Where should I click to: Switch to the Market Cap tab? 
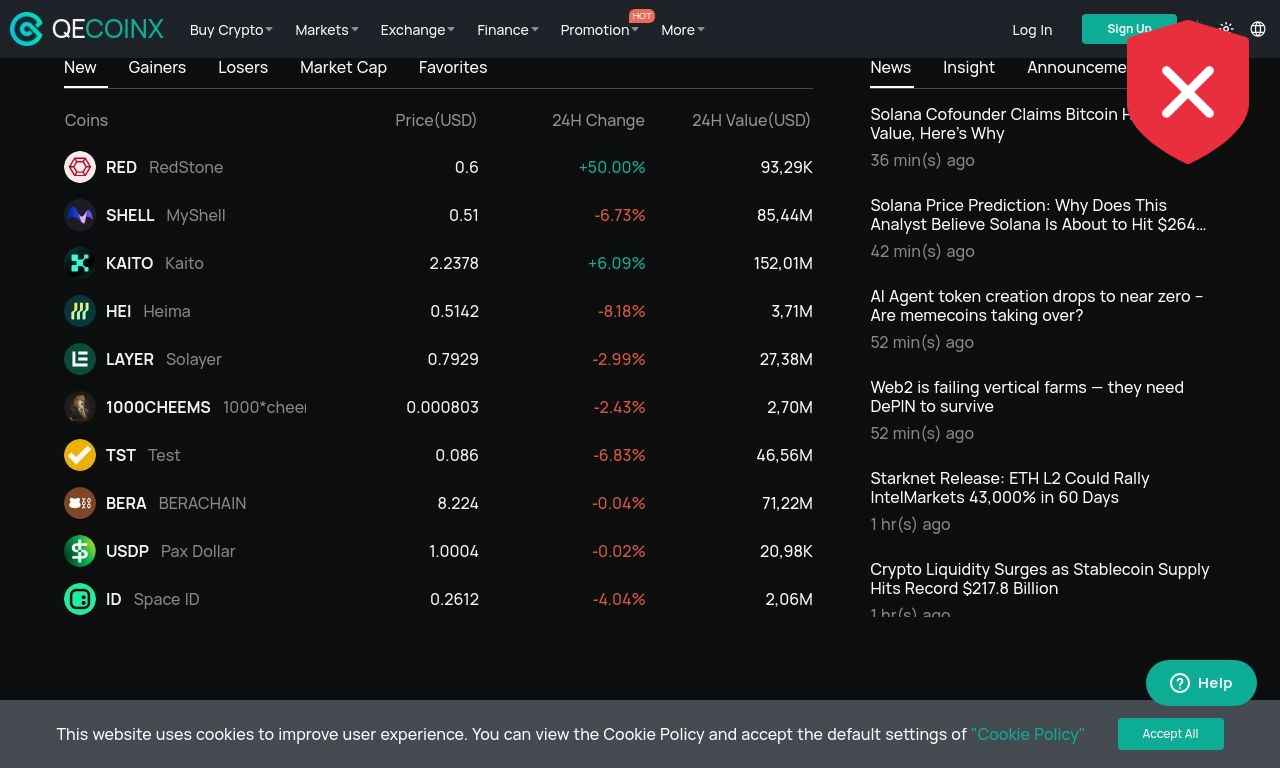(343, 67)
